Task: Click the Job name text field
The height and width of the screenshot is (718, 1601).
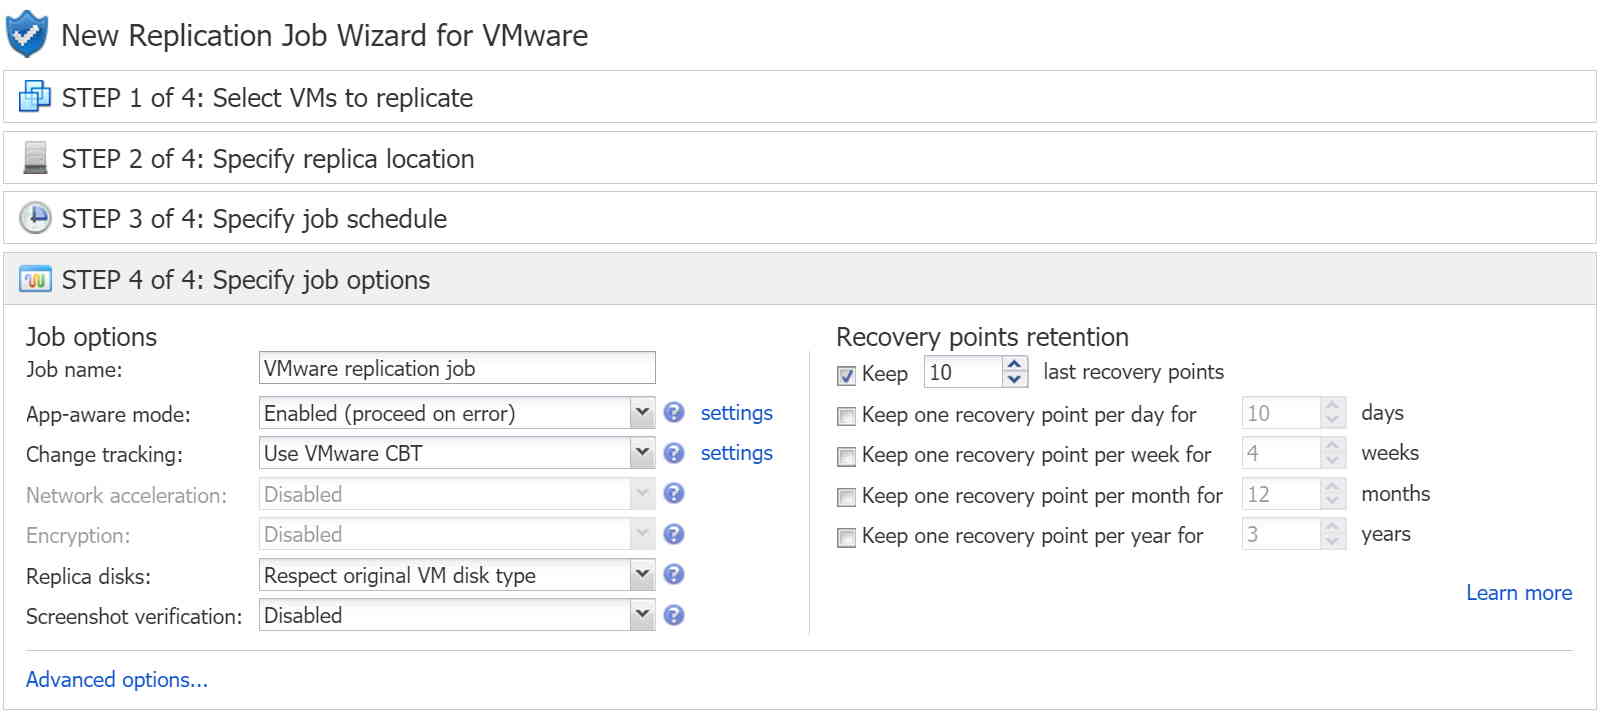Action: pos(457,368)
